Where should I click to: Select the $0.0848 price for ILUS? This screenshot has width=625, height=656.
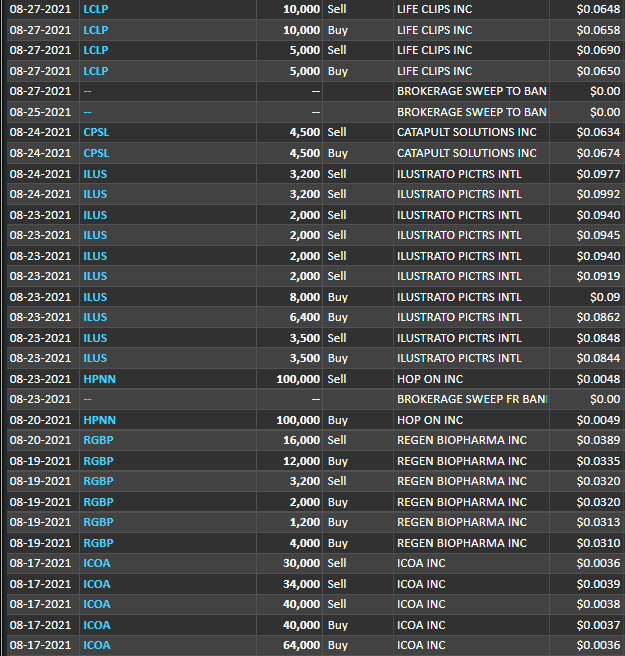pyautogui.click(x=598, y=338)
